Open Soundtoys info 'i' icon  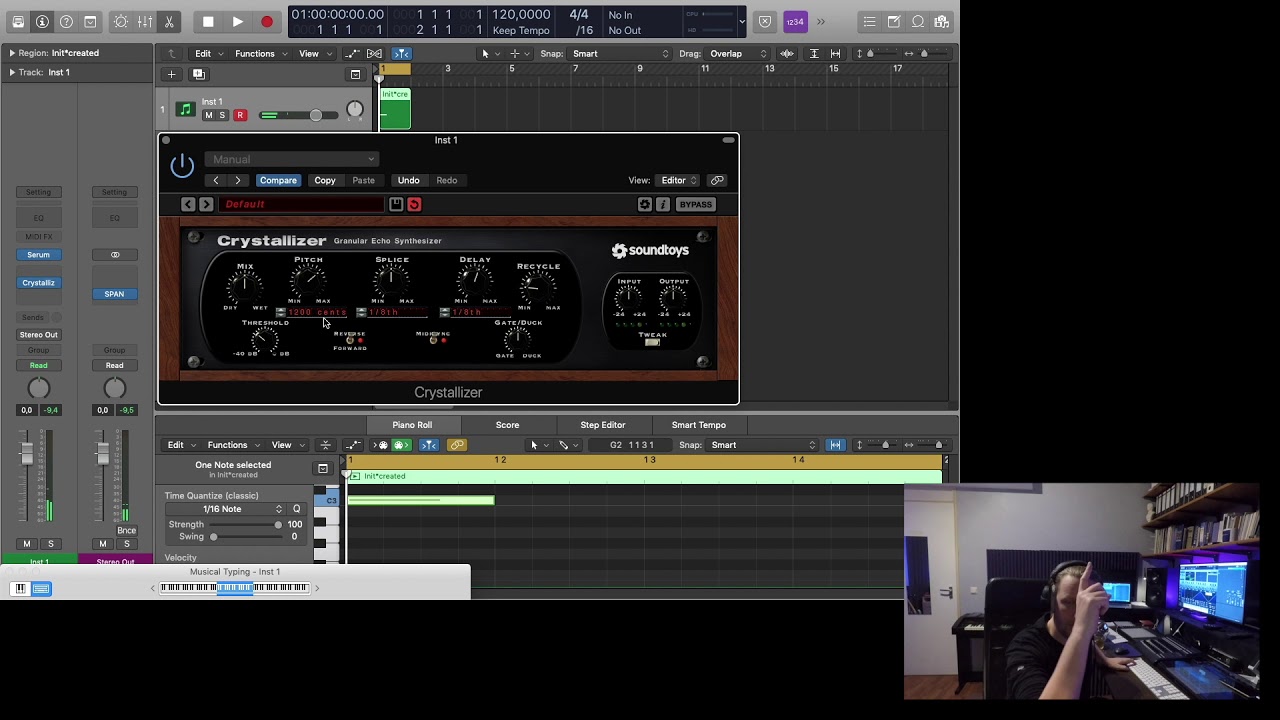[x=662, y=204]
